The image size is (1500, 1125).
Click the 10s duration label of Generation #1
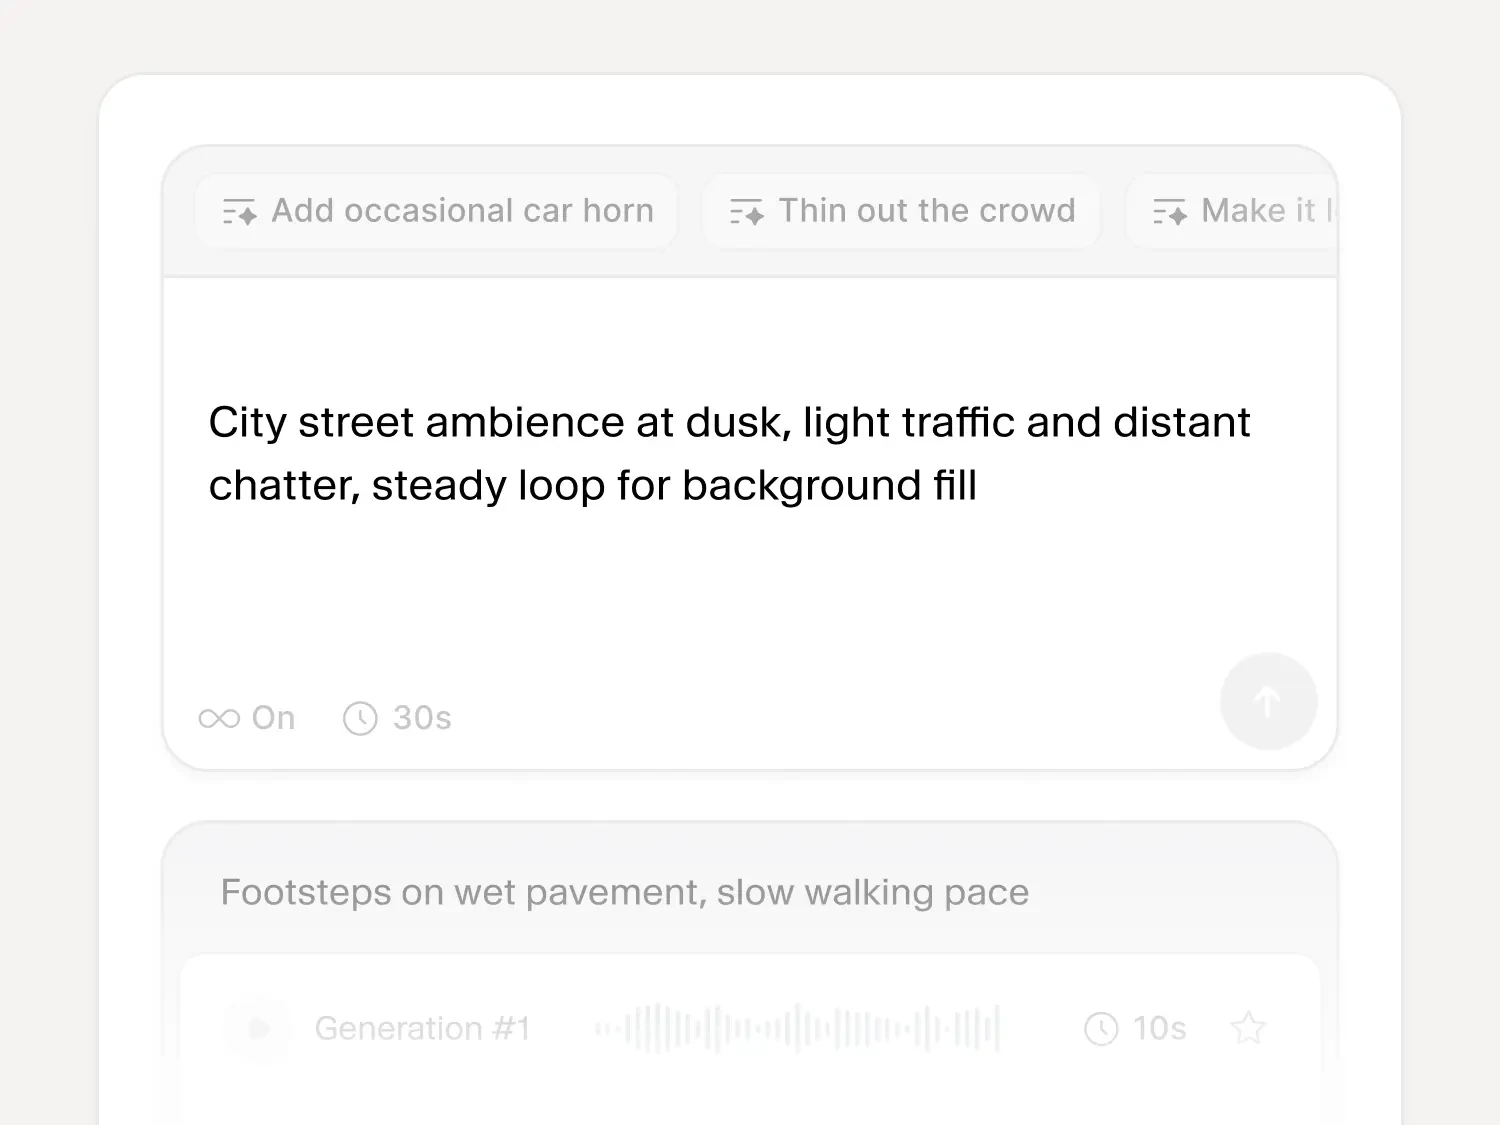coord(1159,1028)
